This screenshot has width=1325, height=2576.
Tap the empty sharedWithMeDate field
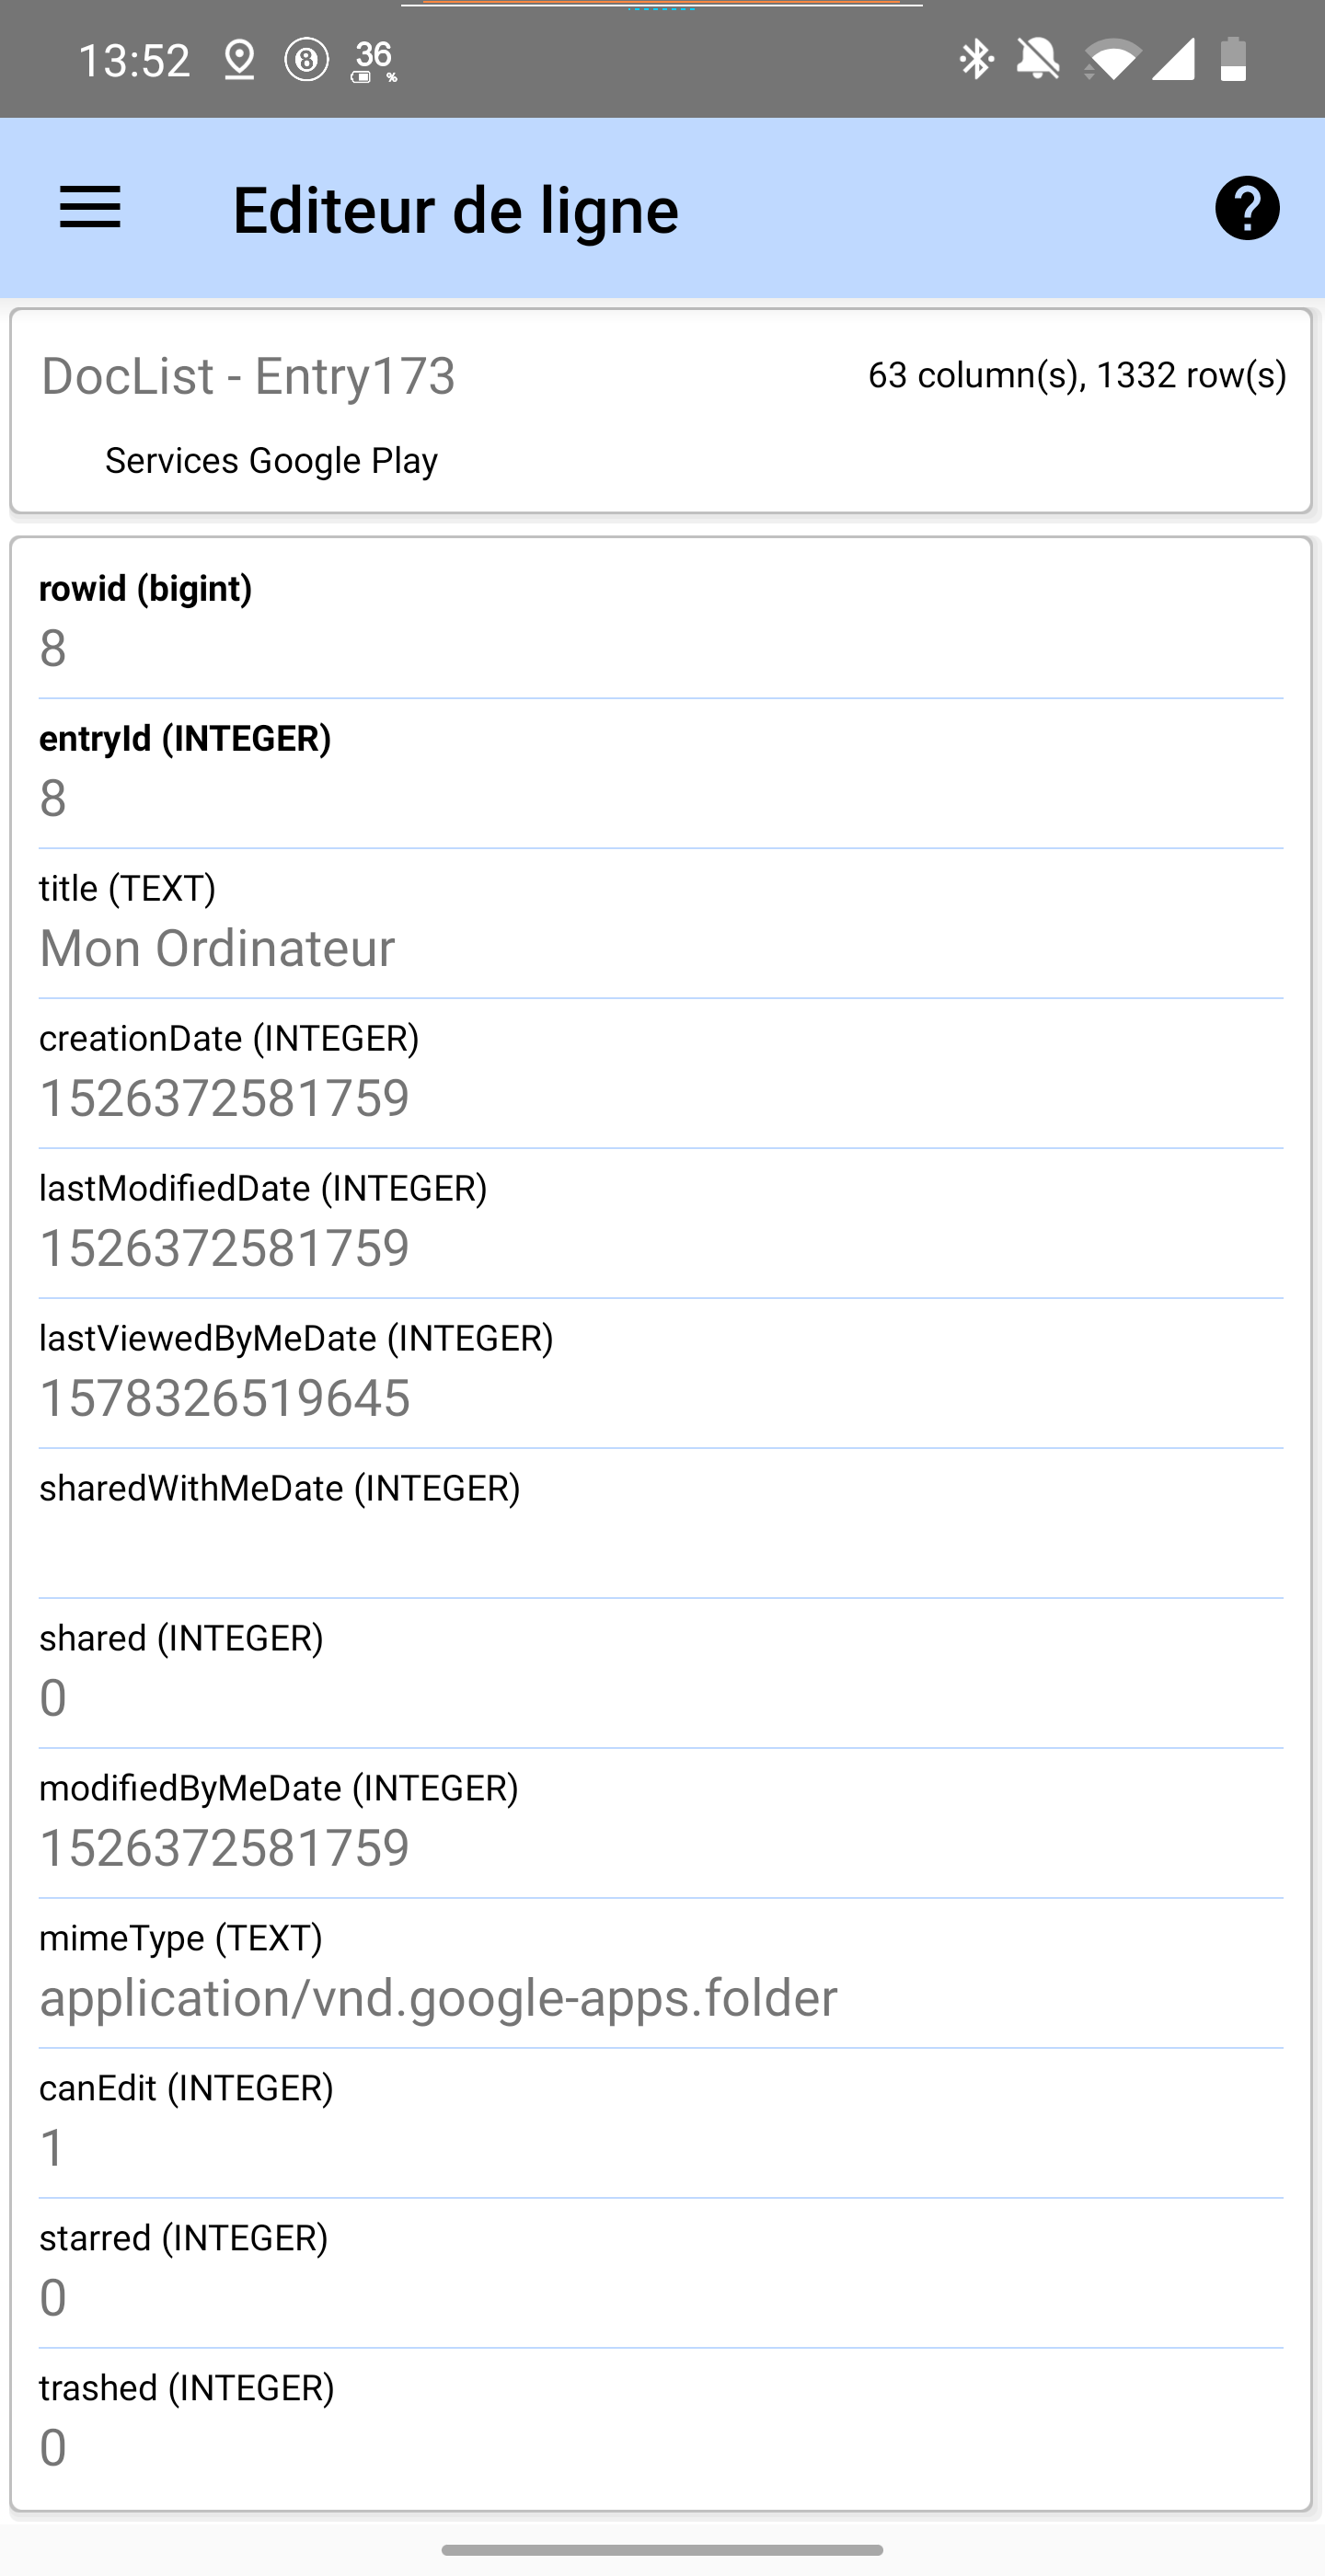(660, 1548)
